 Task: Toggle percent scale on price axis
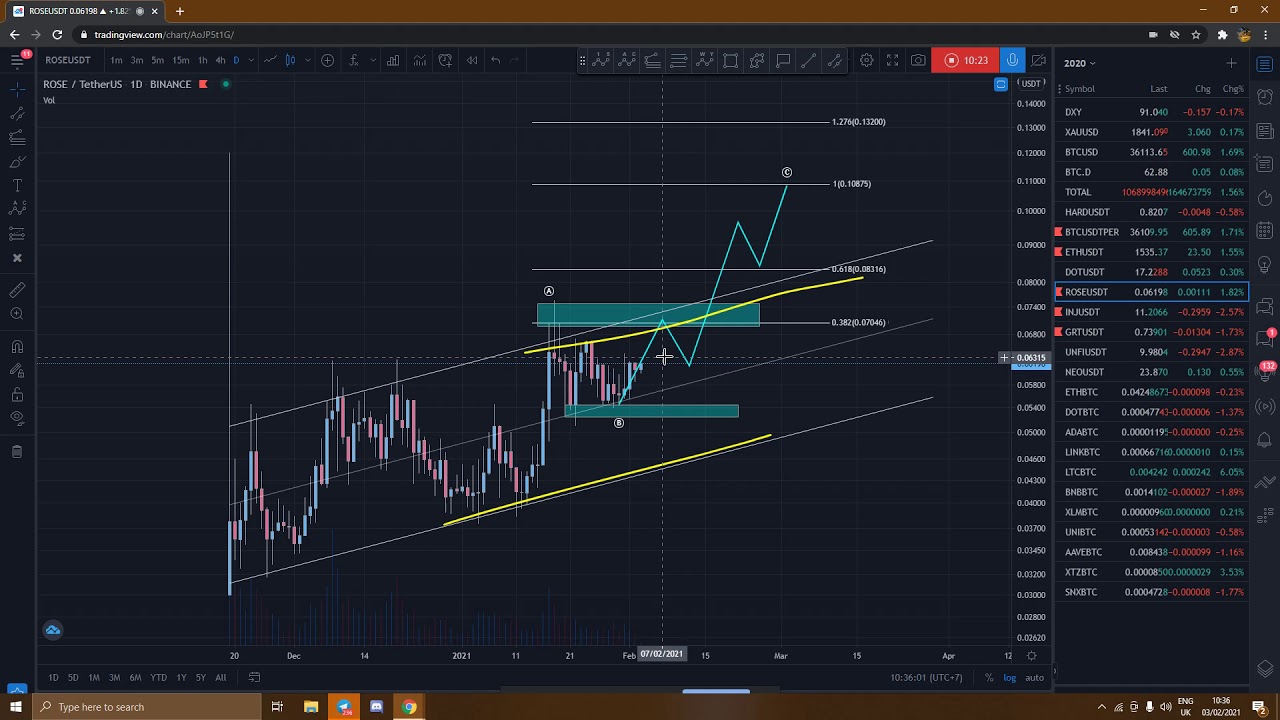[x=989, y=678]
